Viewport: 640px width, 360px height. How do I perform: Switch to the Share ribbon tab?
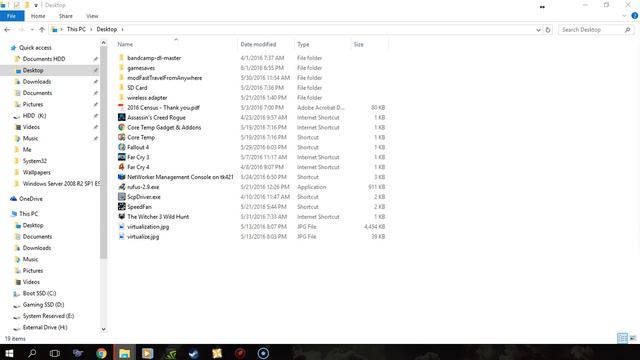tap(65, 16)
